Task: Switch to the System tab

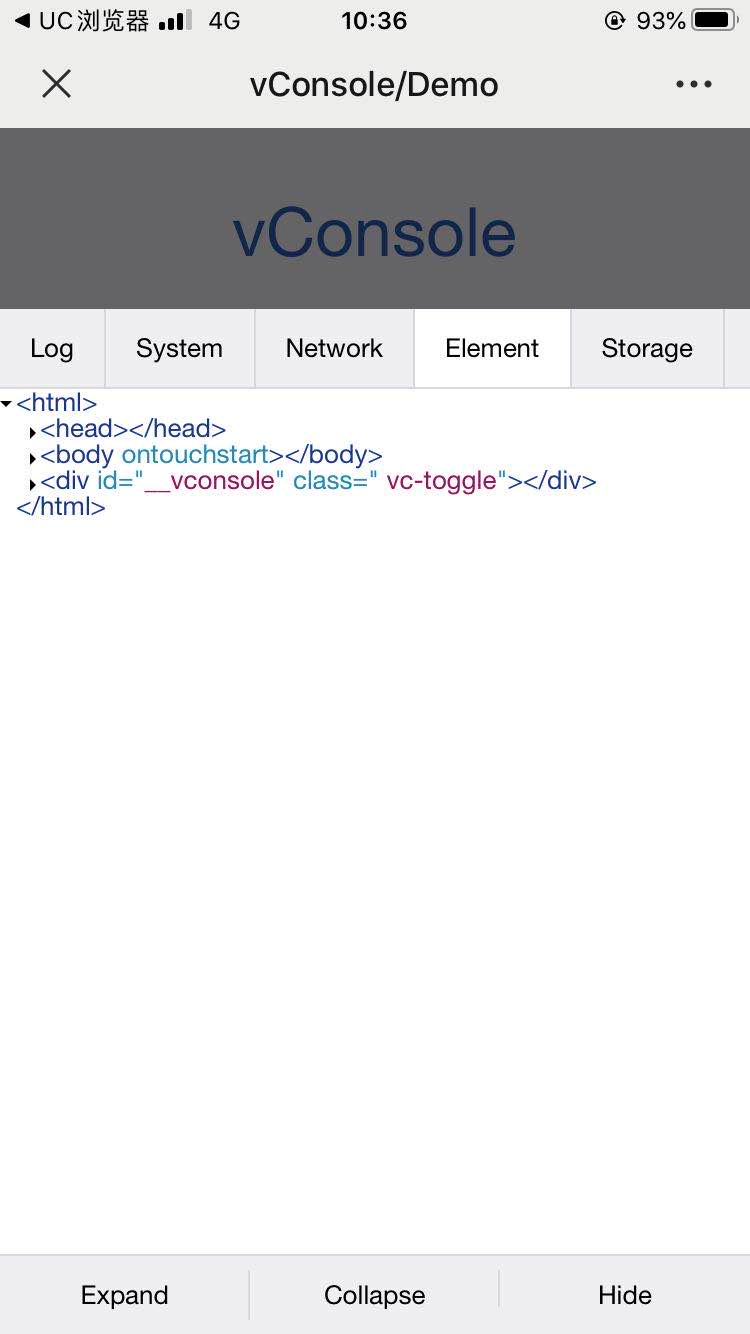Action: click(x=180, y=348)
